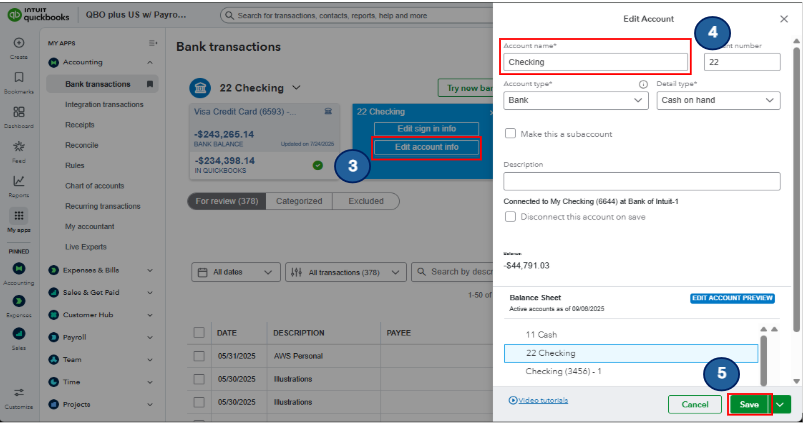Open the My apps grid icon

(x=18, y=216)
